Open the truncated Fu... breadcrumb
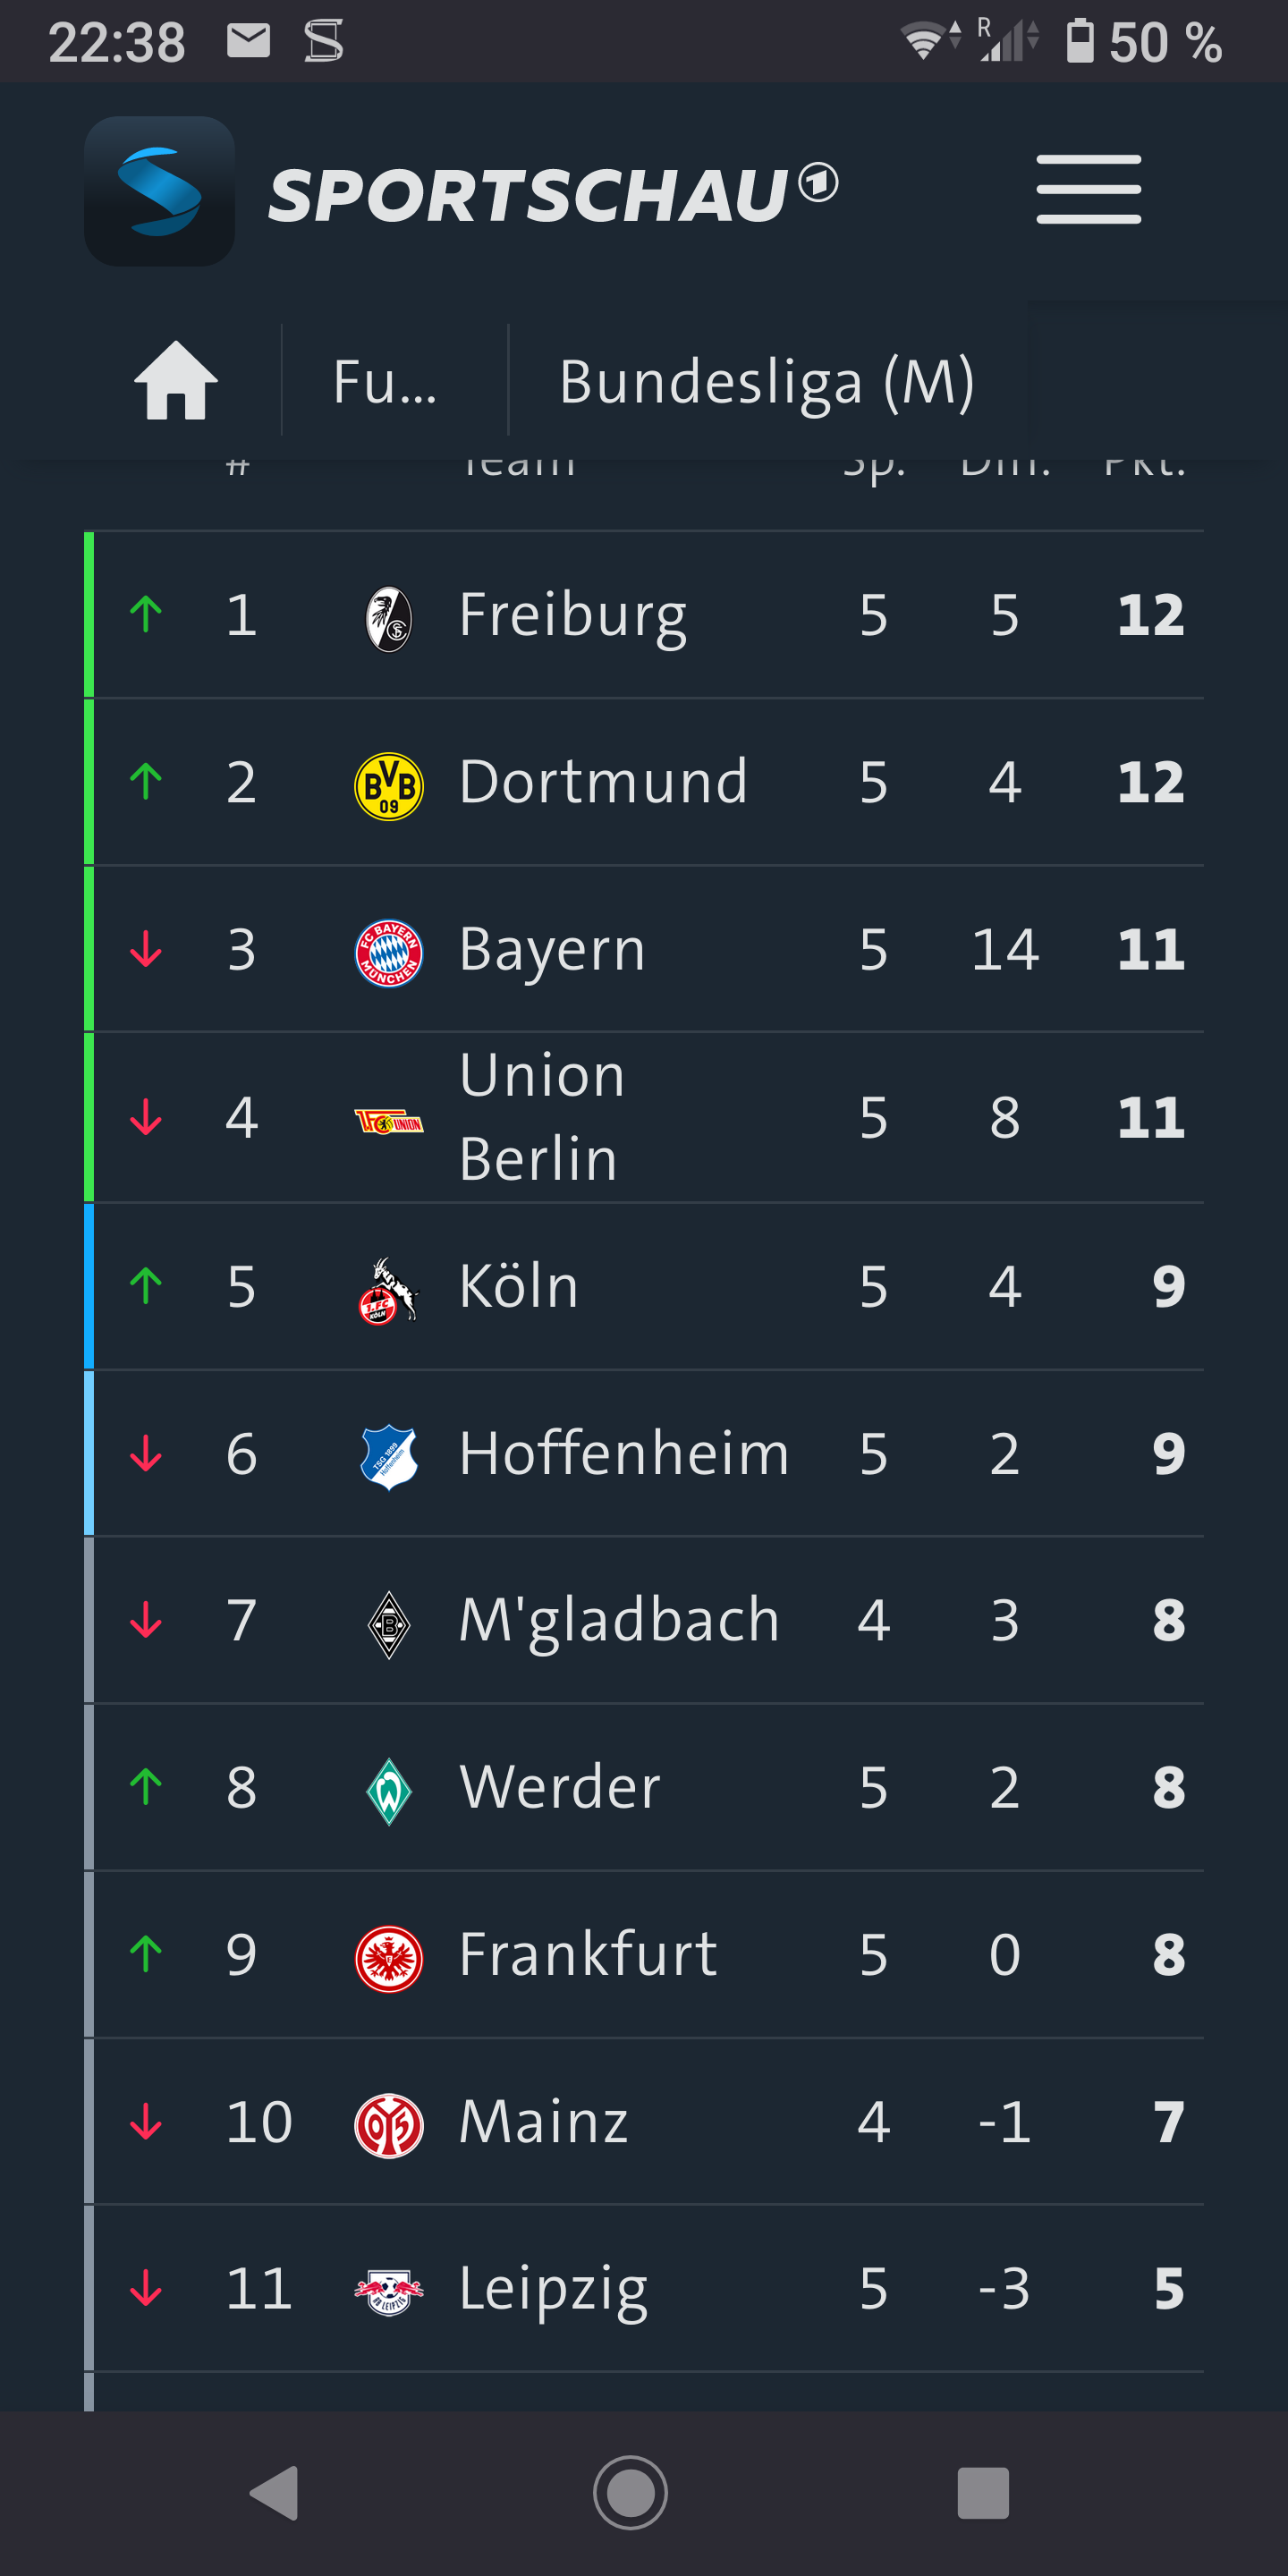 (x=385, y=381)
